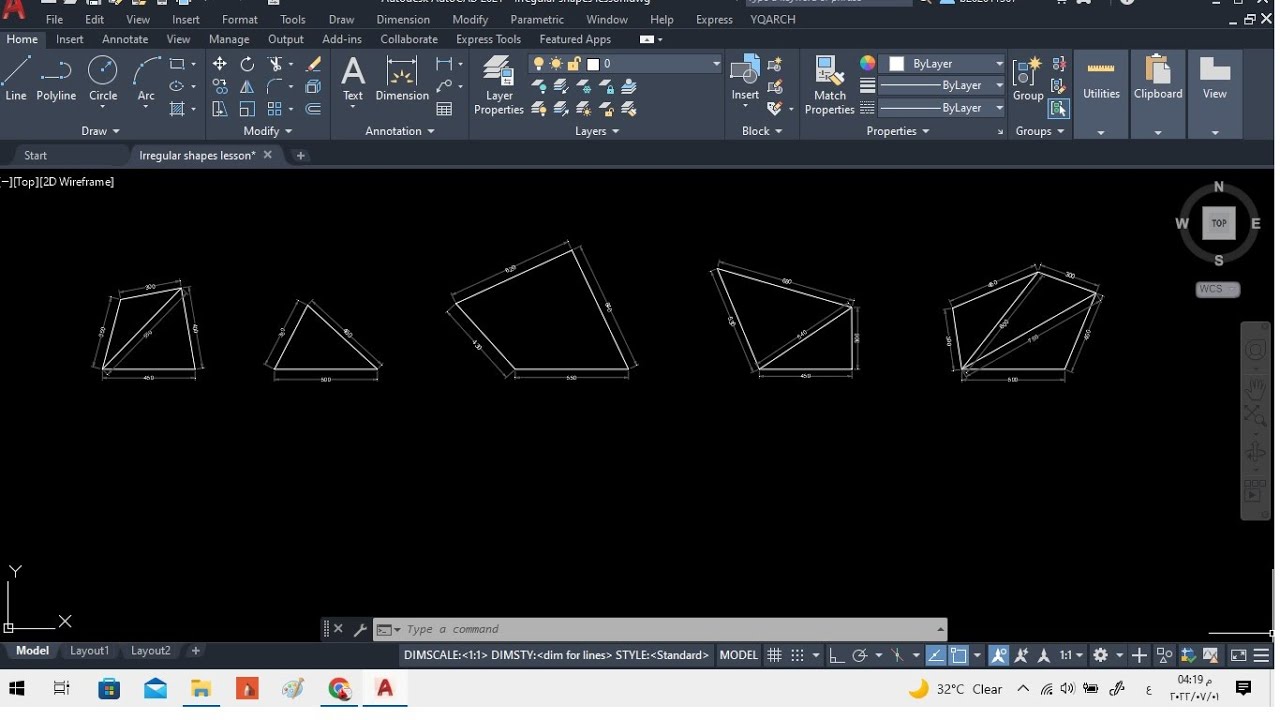
Task: Open the Annotate ribbon tab
Action: tap(125, 39)
